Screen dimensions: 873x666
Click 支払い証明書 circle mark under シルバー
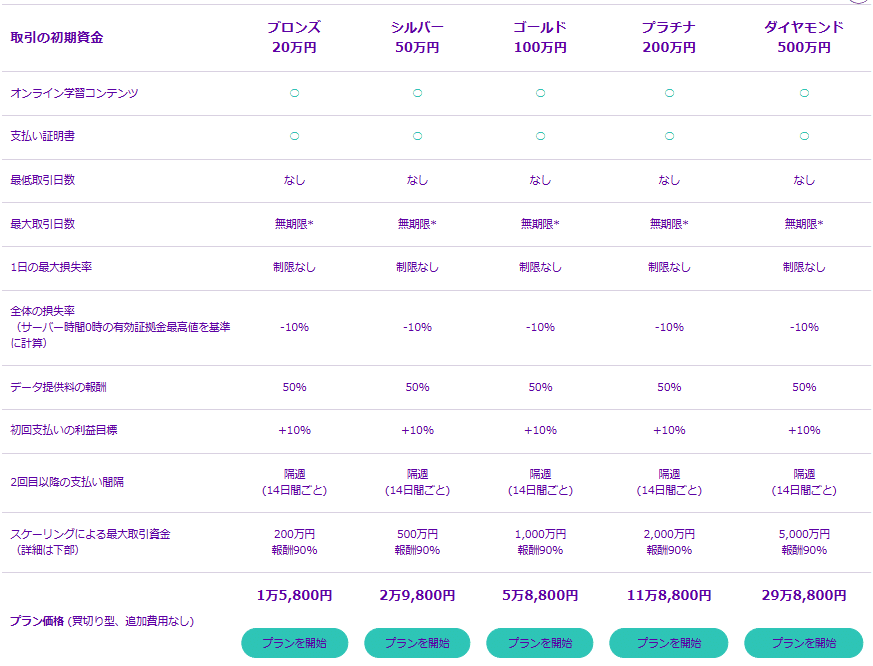click(x=417, y=136)
